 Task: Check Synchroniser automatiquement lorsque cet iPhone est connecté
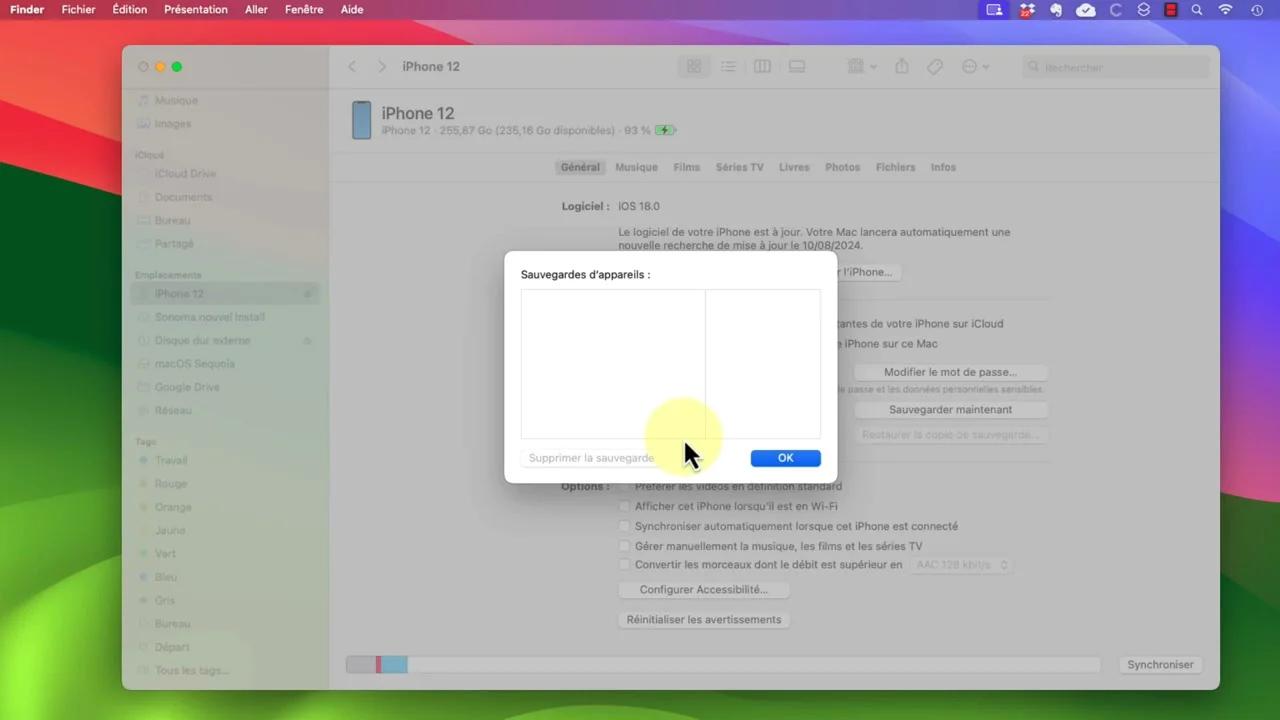624,526
